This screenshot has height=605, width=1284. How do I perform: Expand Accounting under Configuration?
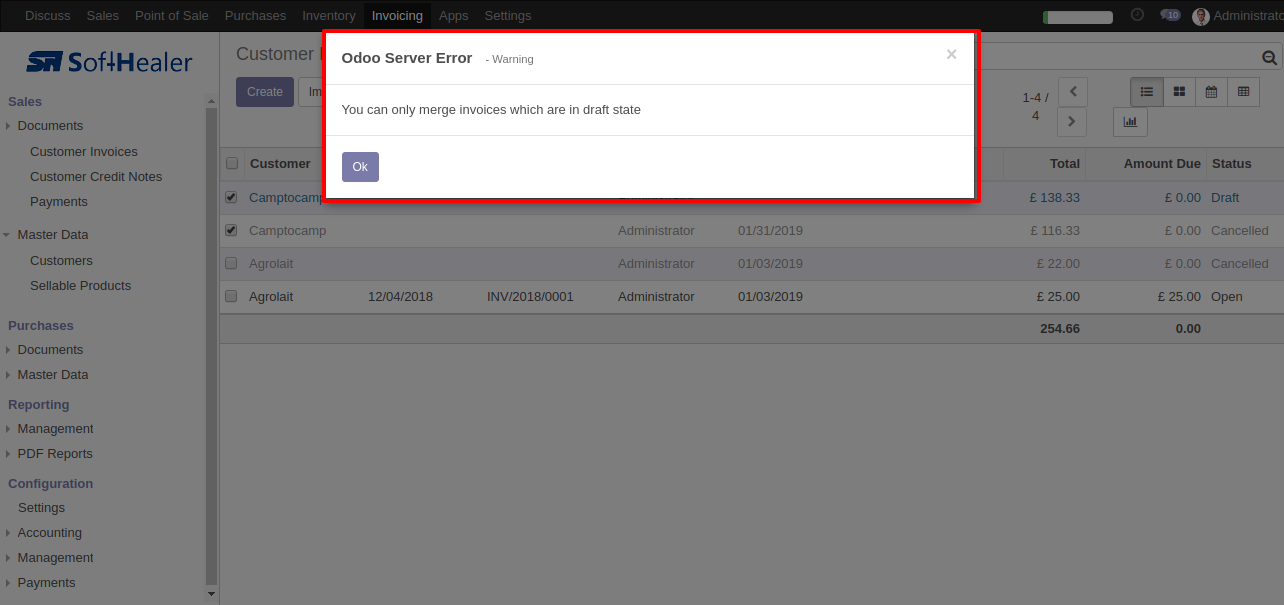click(49, 533)
